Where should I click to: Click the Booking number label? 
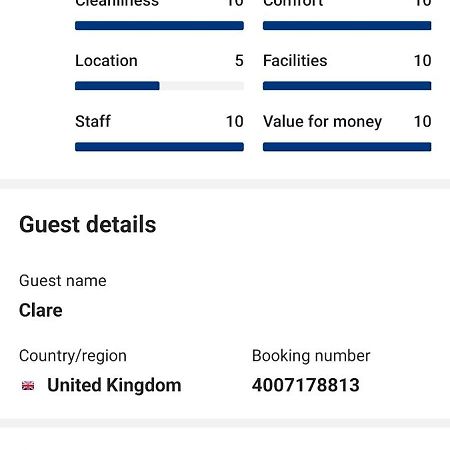311,356
